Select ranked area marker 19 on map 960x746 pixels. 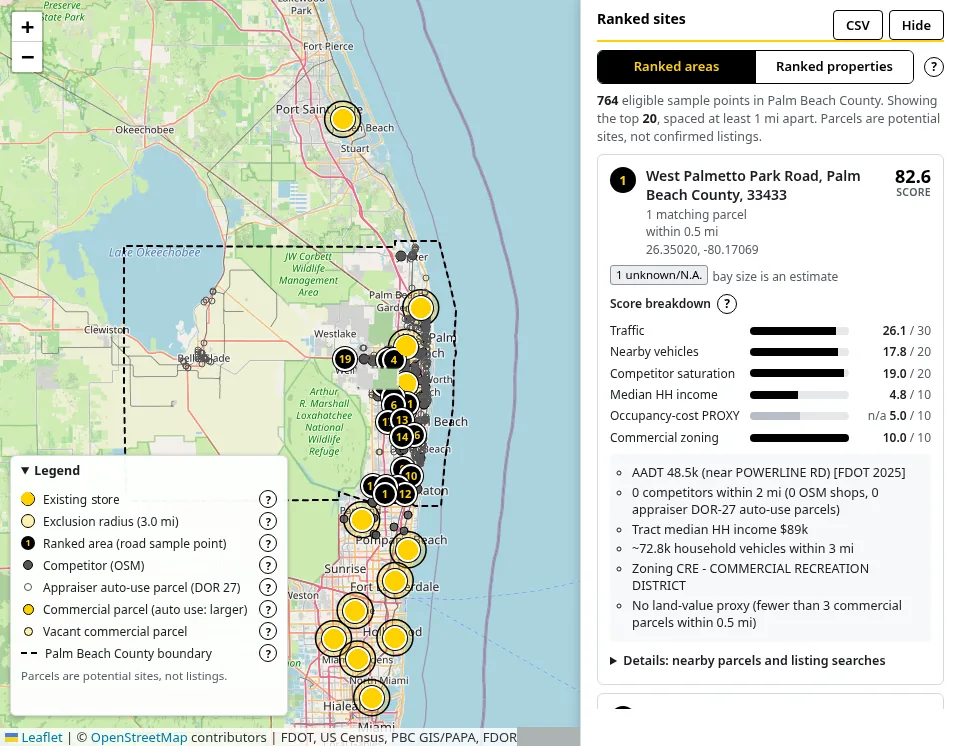[345, 359]
